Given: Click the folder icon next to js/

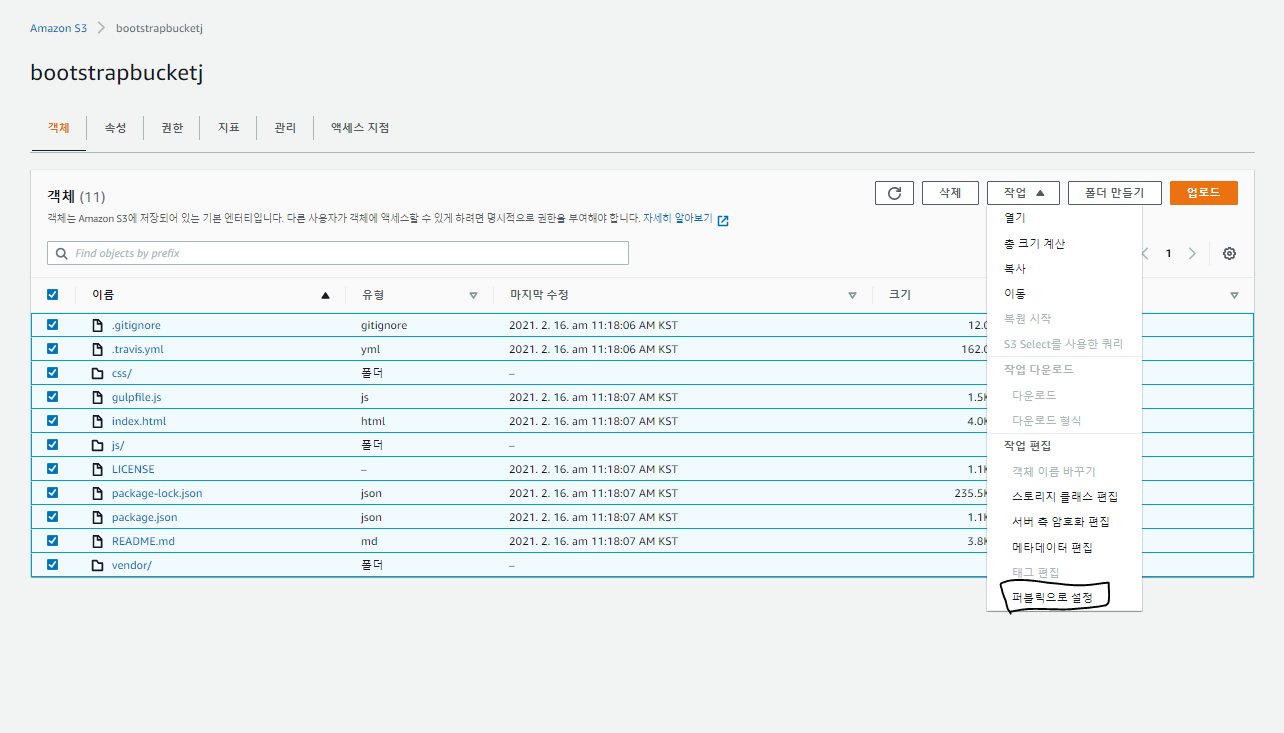Looking at the screenshot, I should [x=97, y=445].
